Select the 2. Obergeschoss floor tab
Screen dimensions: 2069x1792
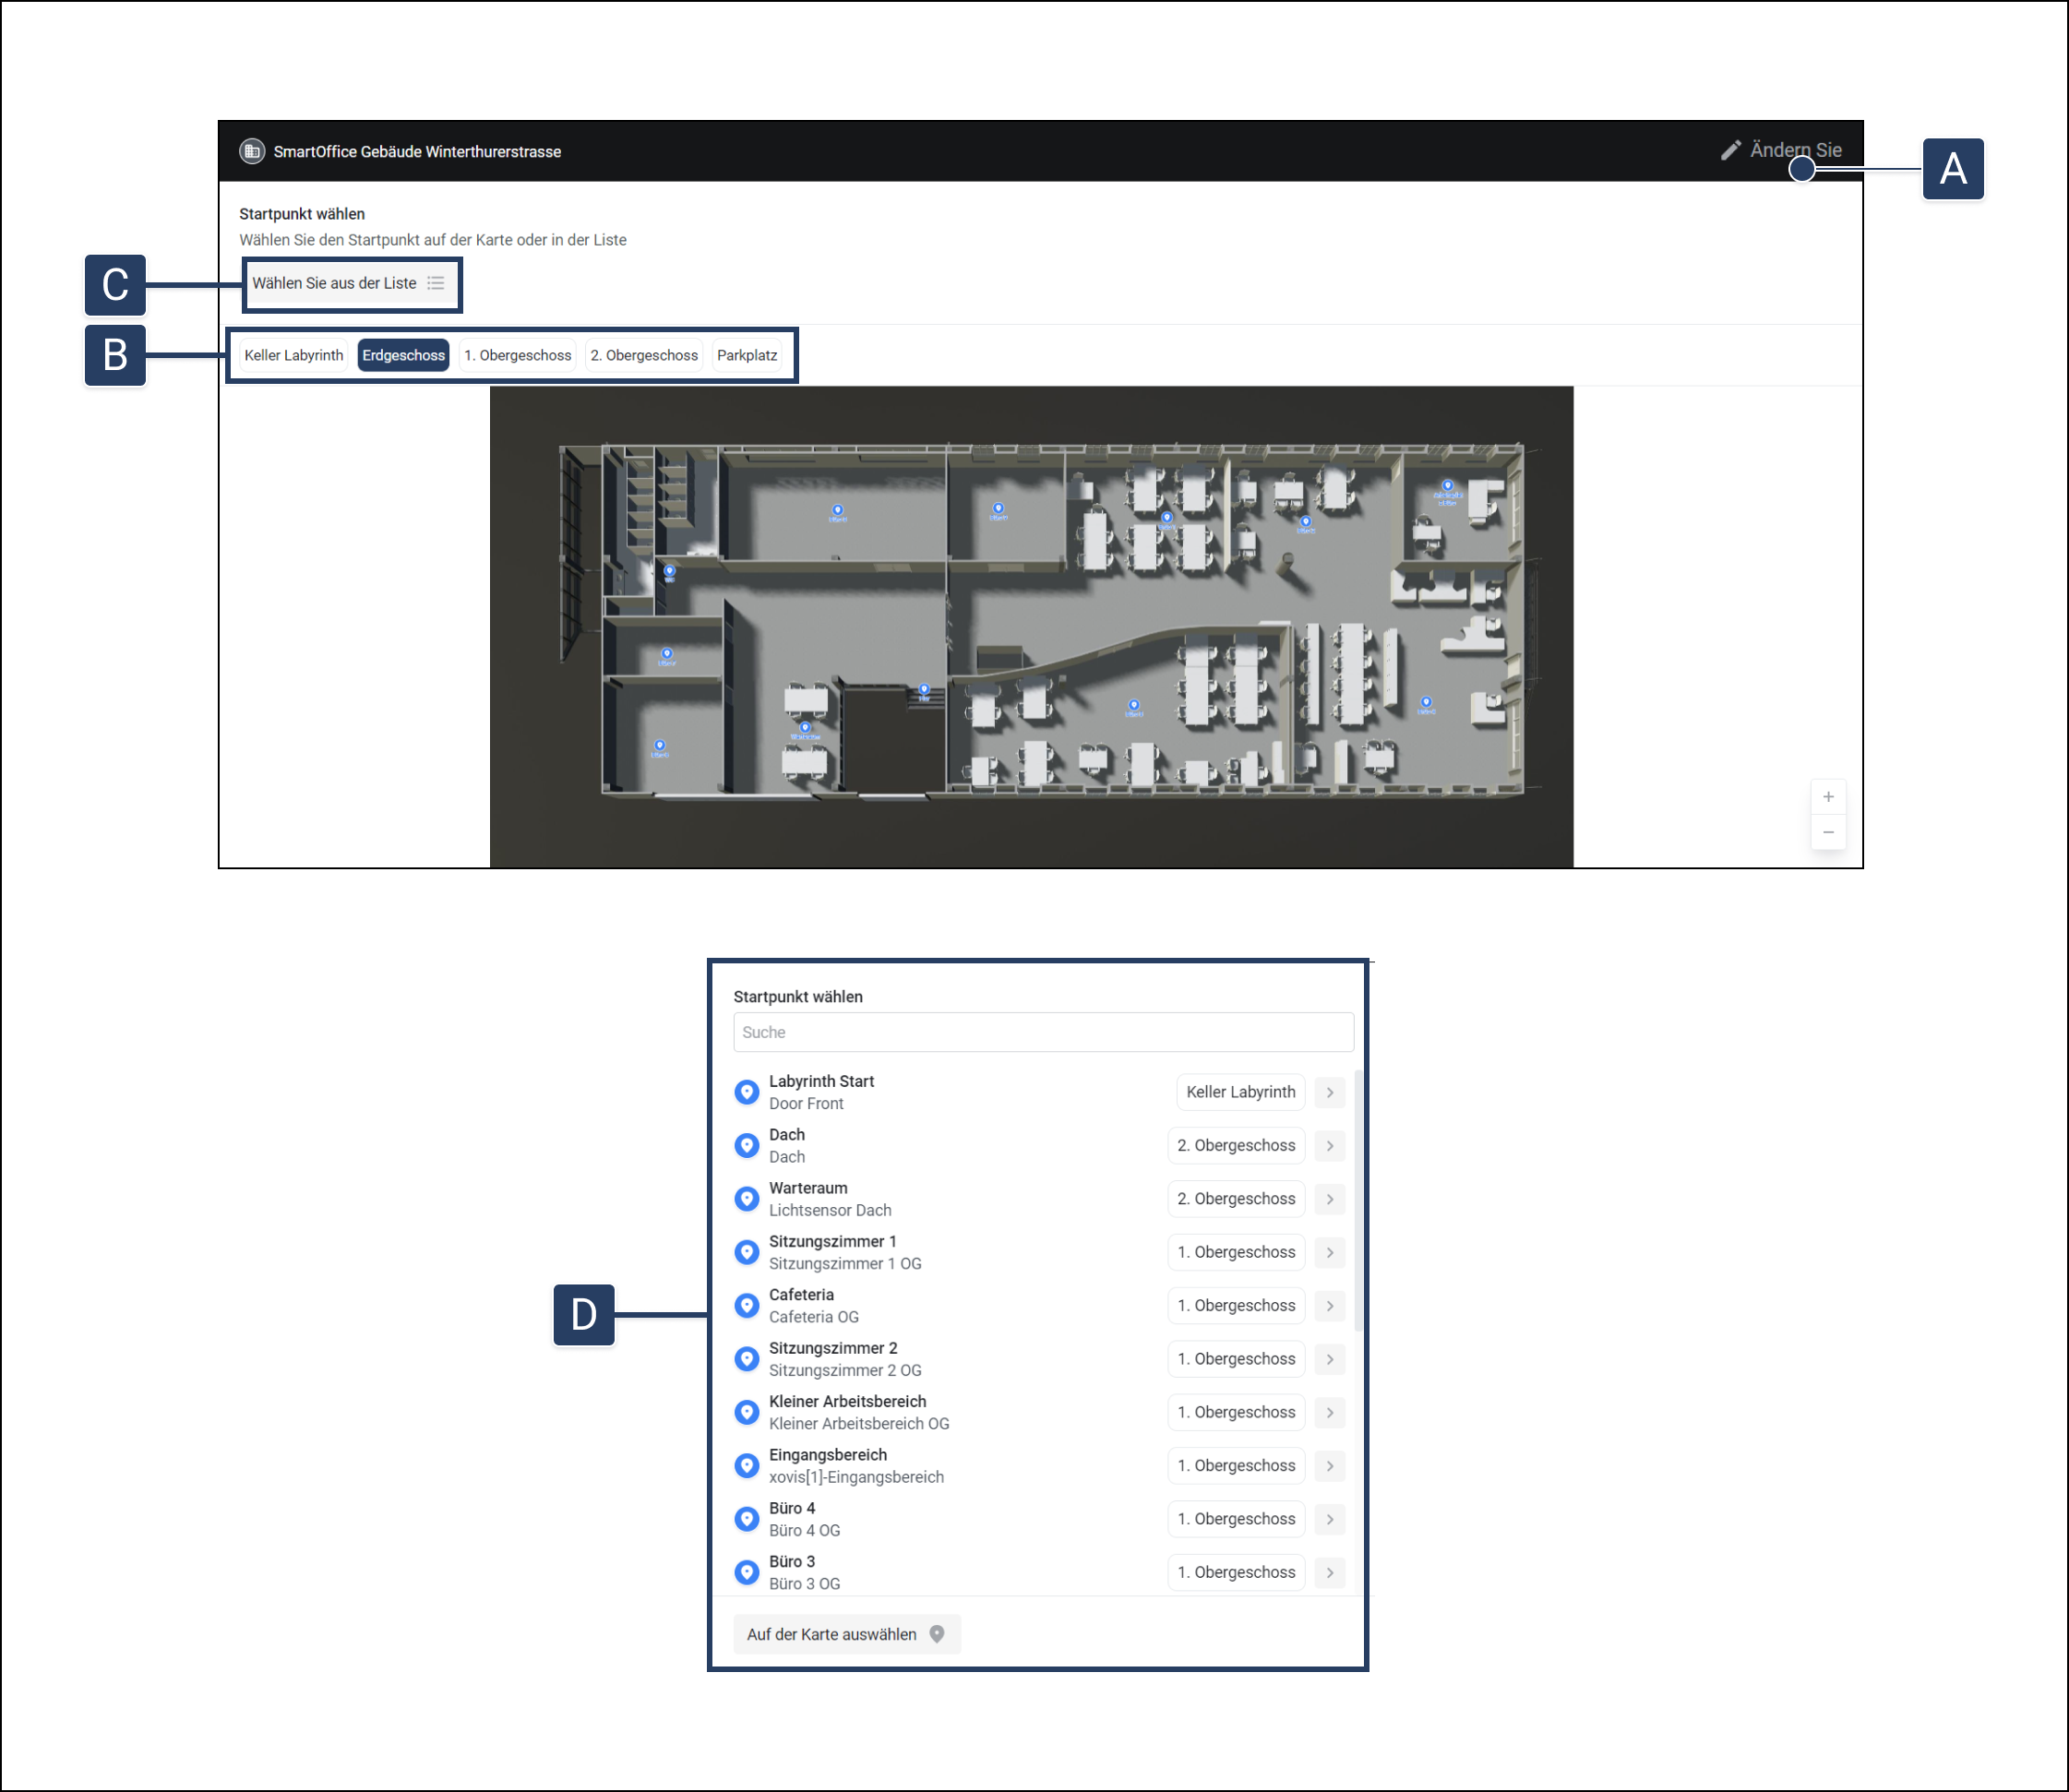(644, 355)
